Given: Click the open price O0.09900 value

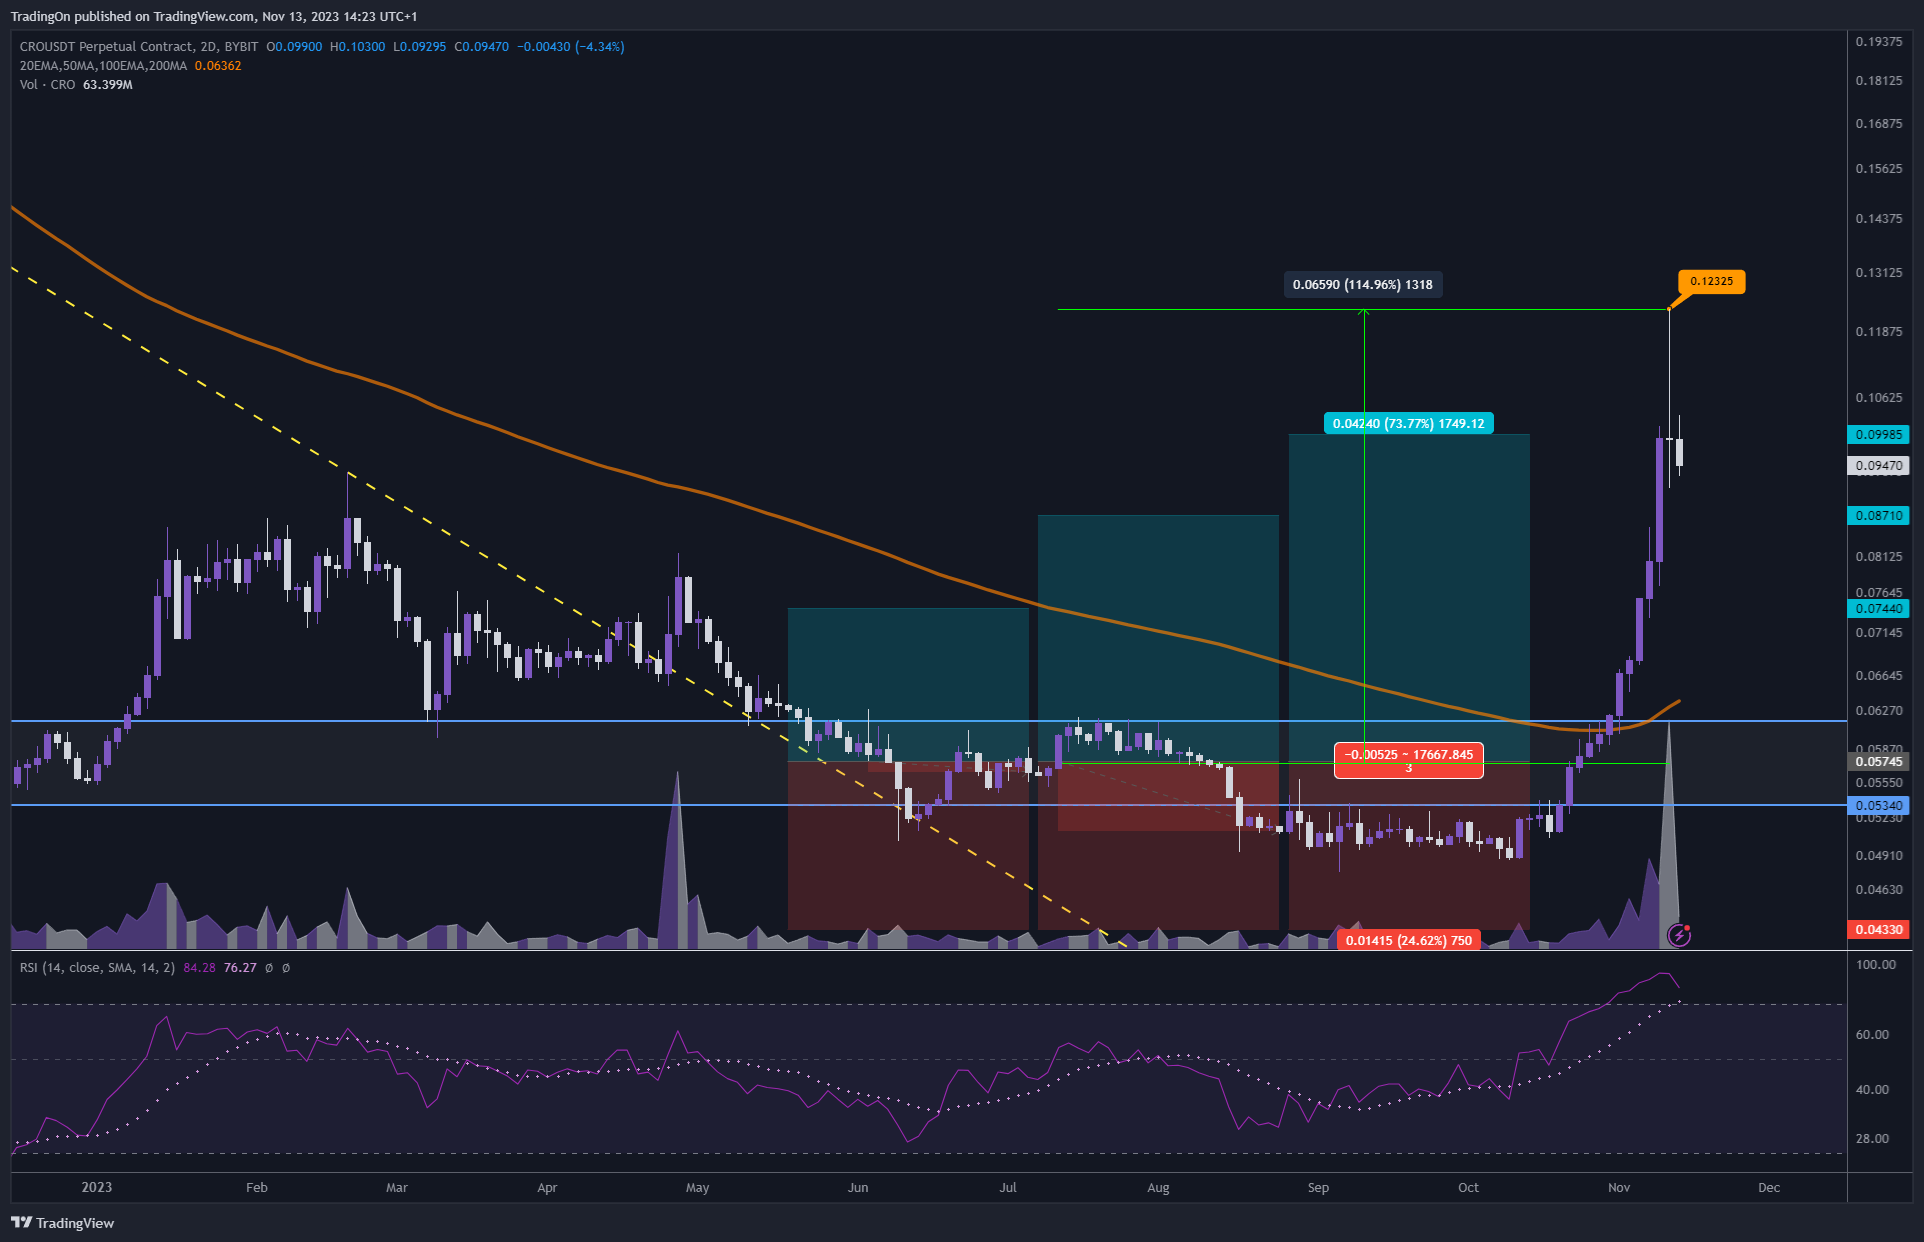Looking at the screenshot, I should click(294, 46).
